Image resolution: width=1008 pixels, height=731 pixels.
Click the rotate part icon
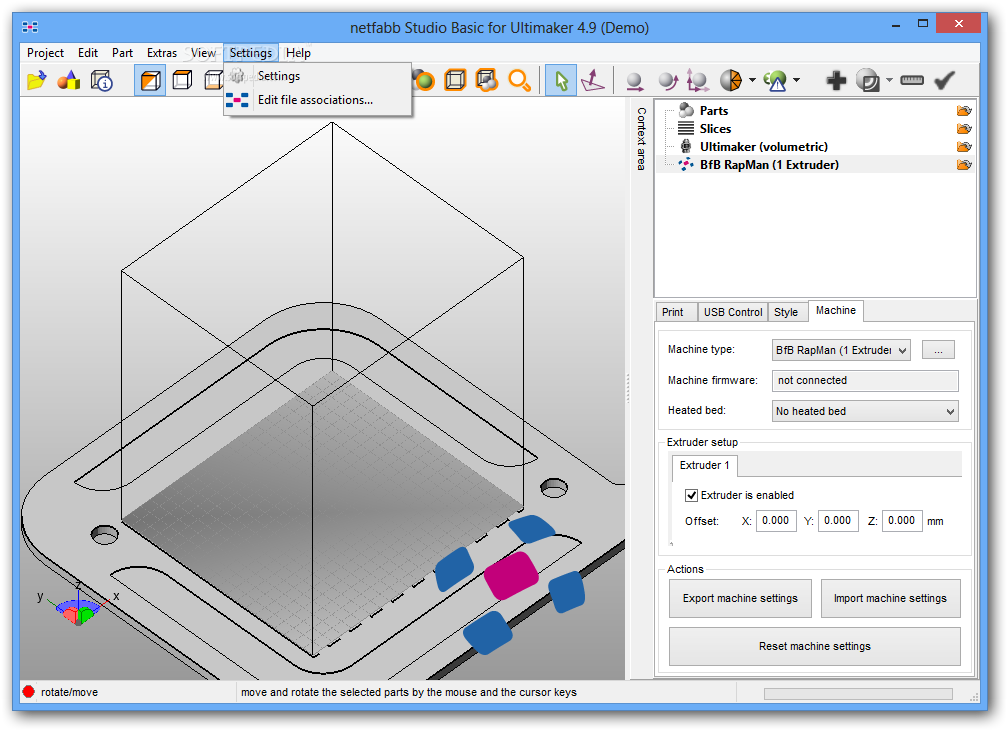668,81
